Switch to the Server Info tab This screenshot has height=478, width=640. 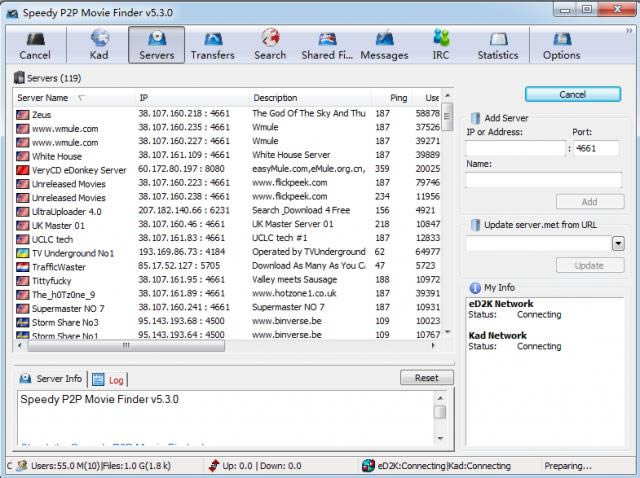(51, 379)
